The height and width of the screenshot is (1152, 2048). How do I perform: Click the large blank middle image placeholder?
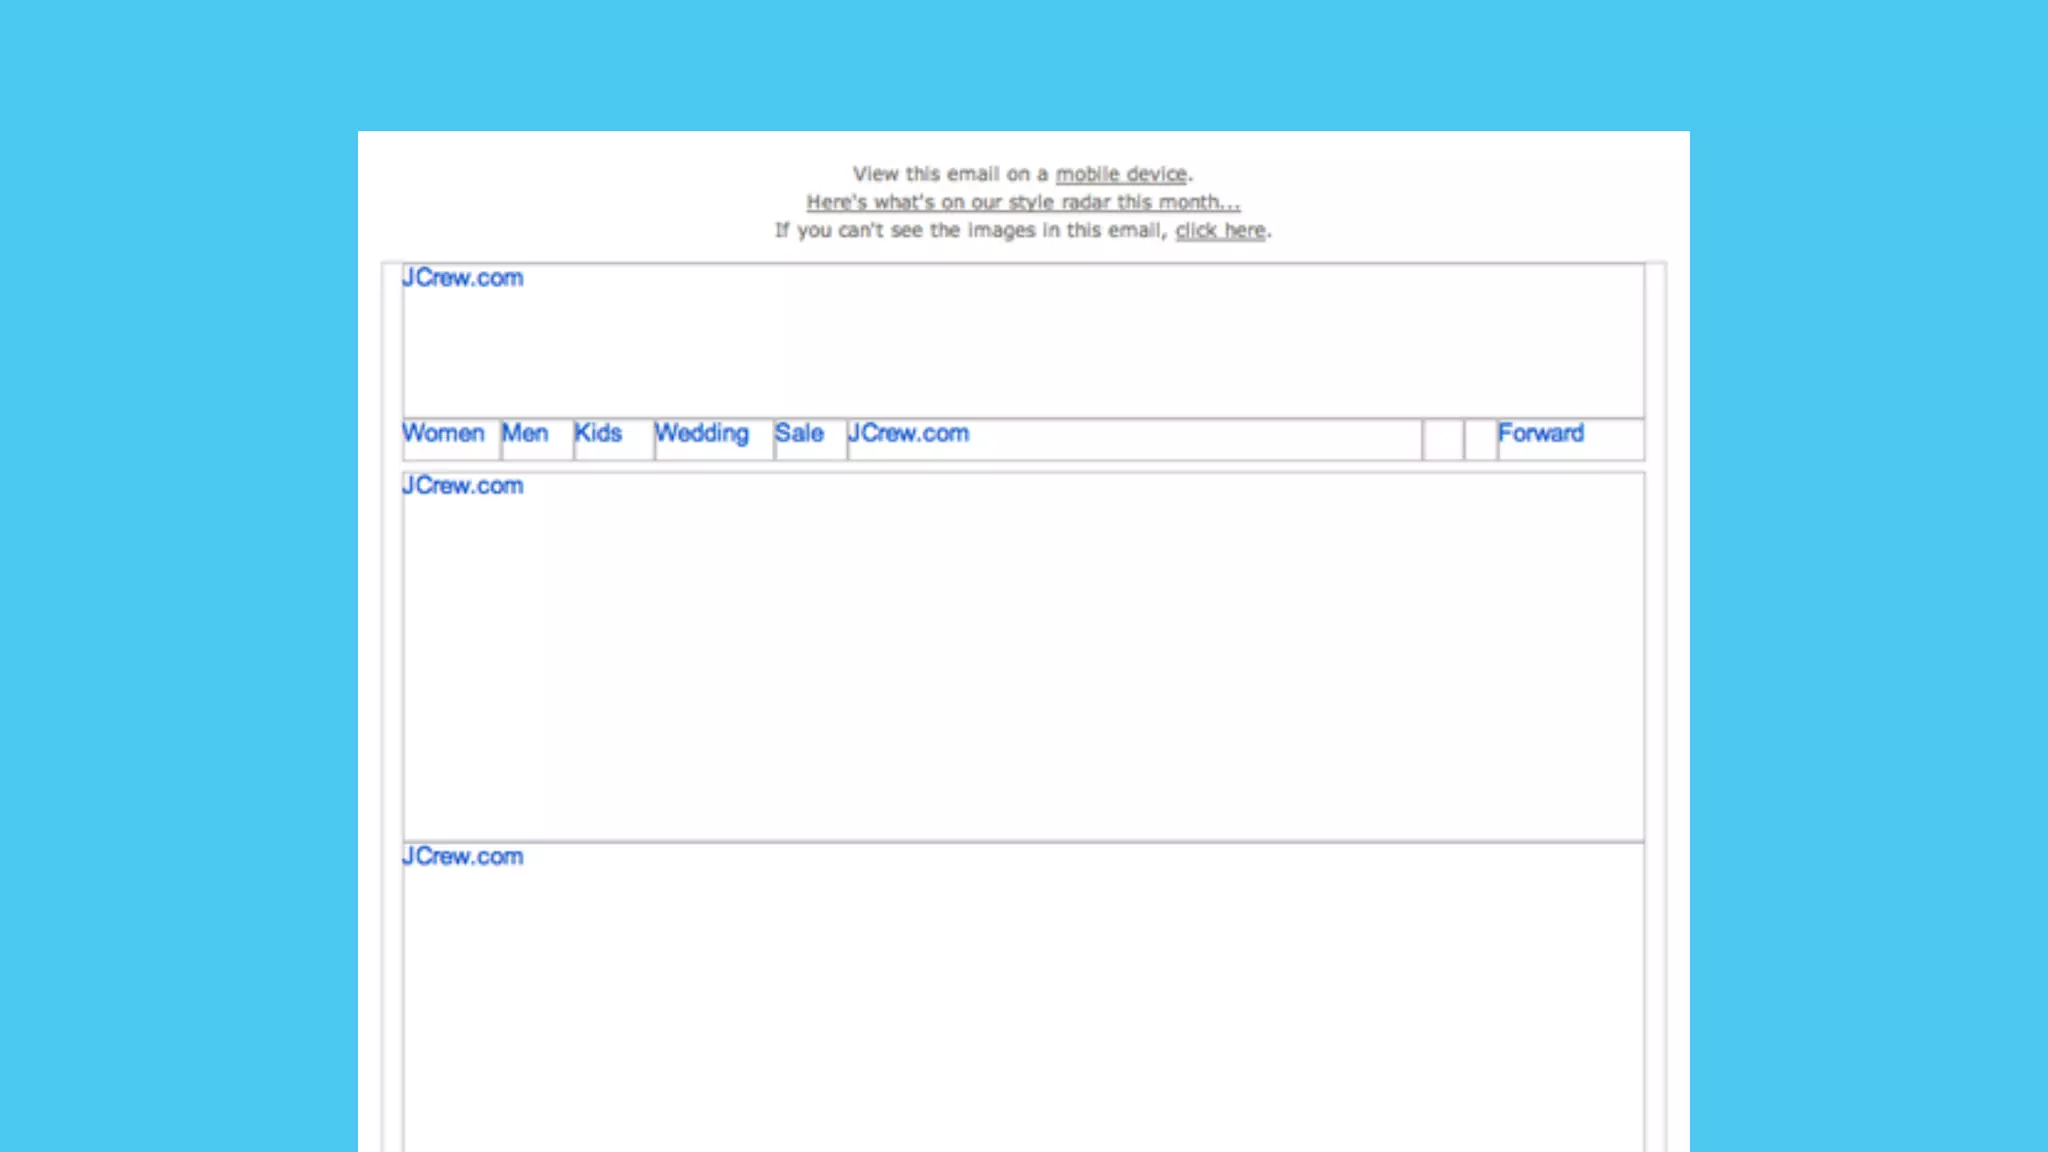click(x=1023, y=660)
